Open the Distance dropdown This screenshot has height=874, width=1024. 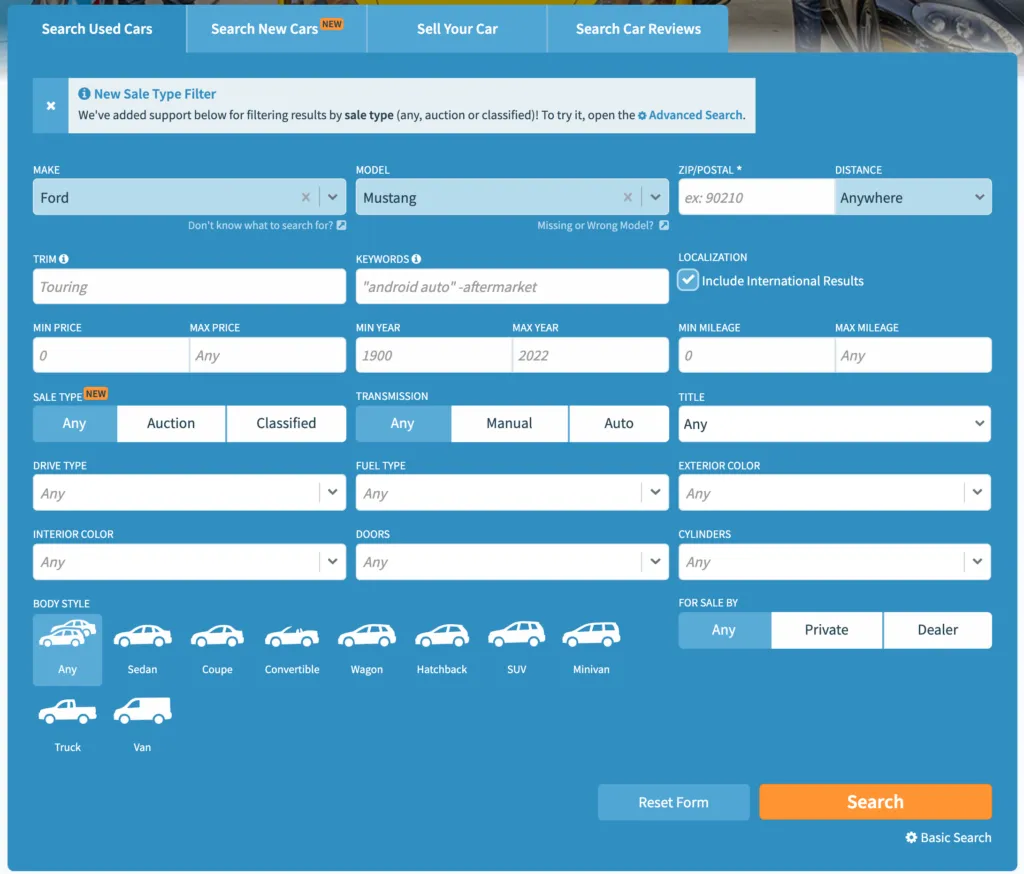point(912,198)
